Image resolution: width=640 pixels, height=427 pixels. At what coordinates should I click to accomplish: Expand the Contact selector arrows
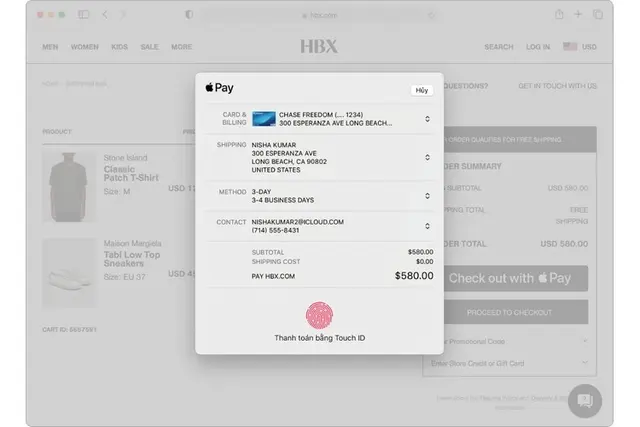427,226
